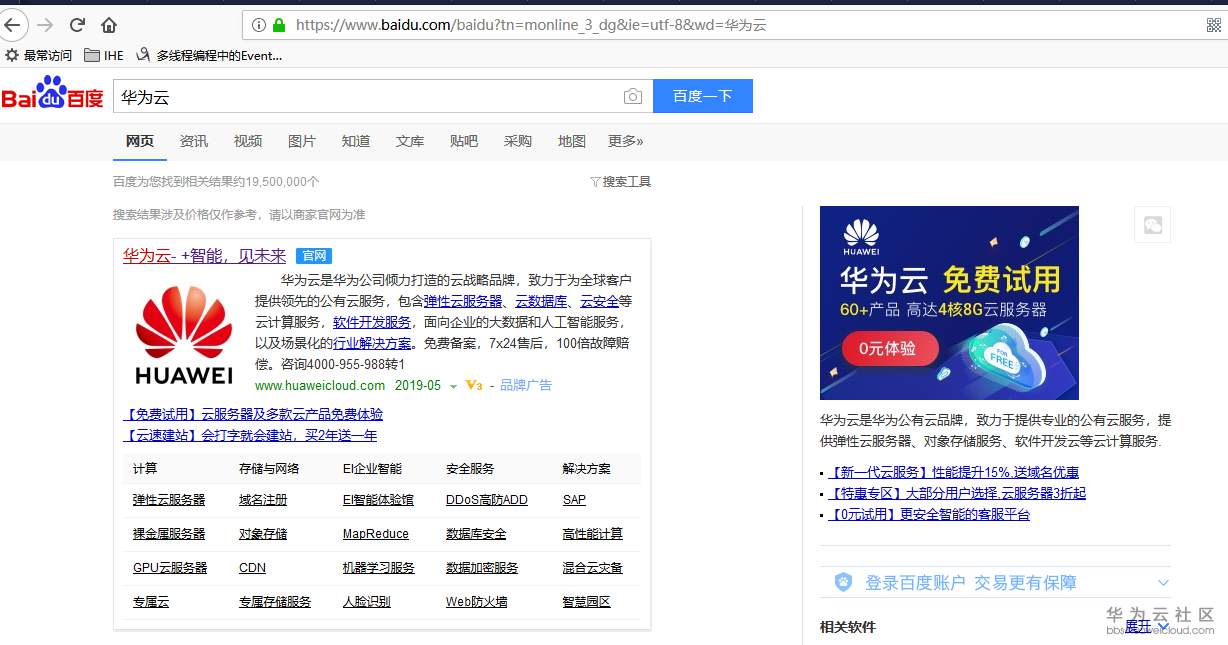Click the Huawei logo in first result

(184, 335)
